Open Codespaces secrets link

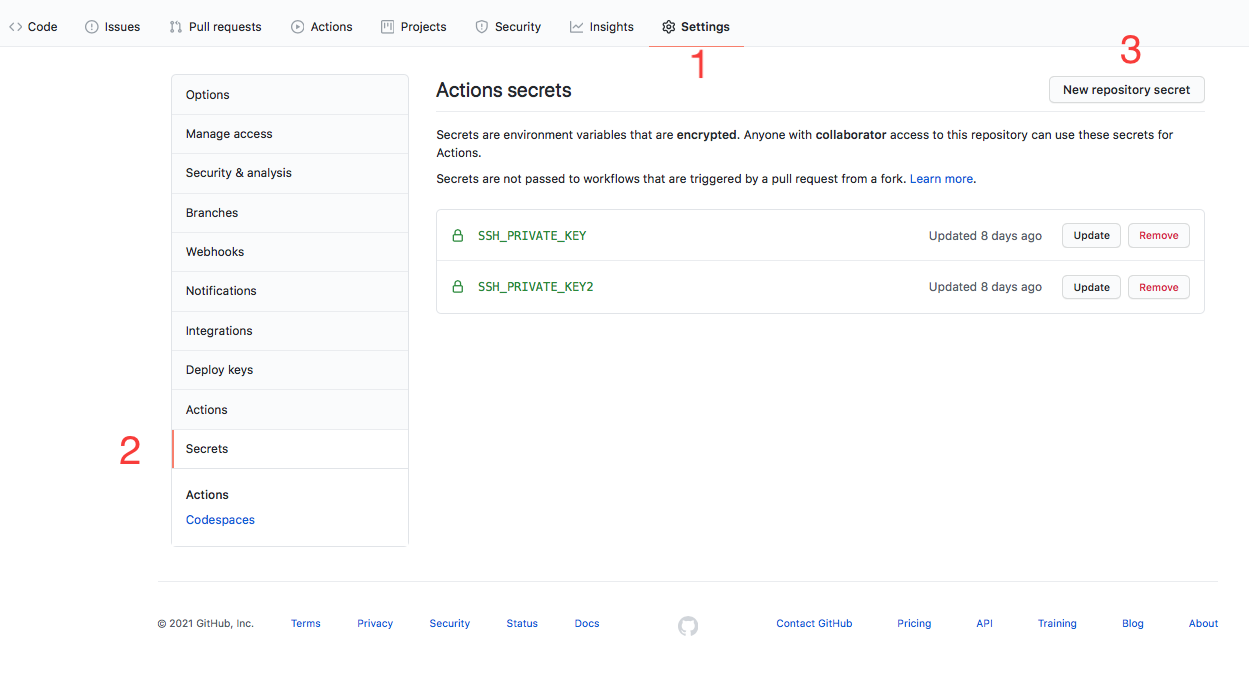pyautogui.click(x=220, y=520)
